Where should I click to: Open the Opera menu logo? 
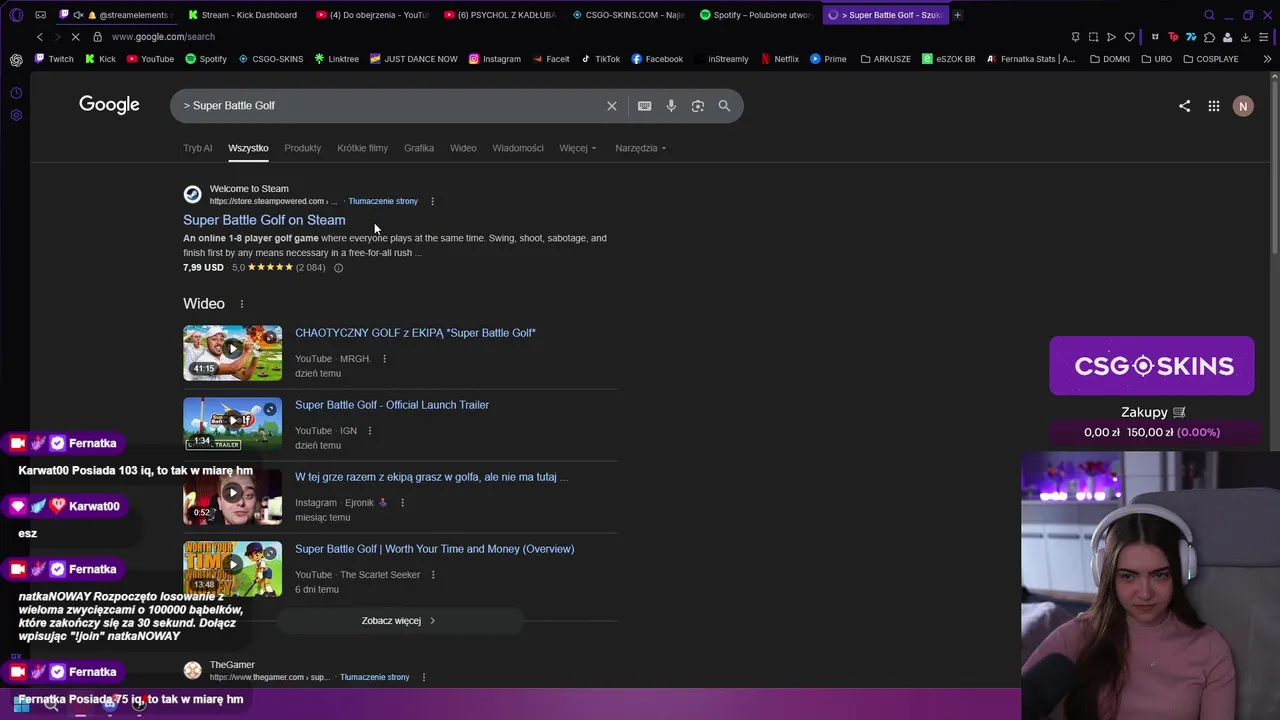tap(16, 15)
